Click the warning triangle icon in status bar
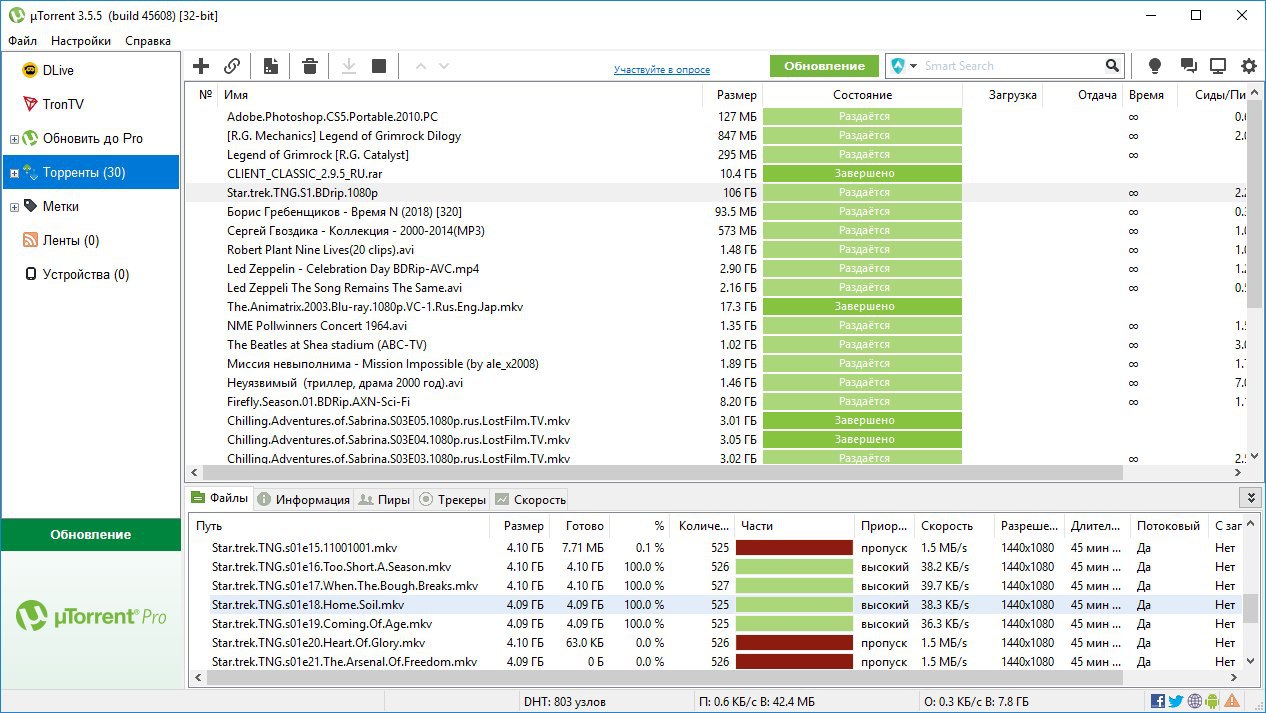 point(1232,701)
